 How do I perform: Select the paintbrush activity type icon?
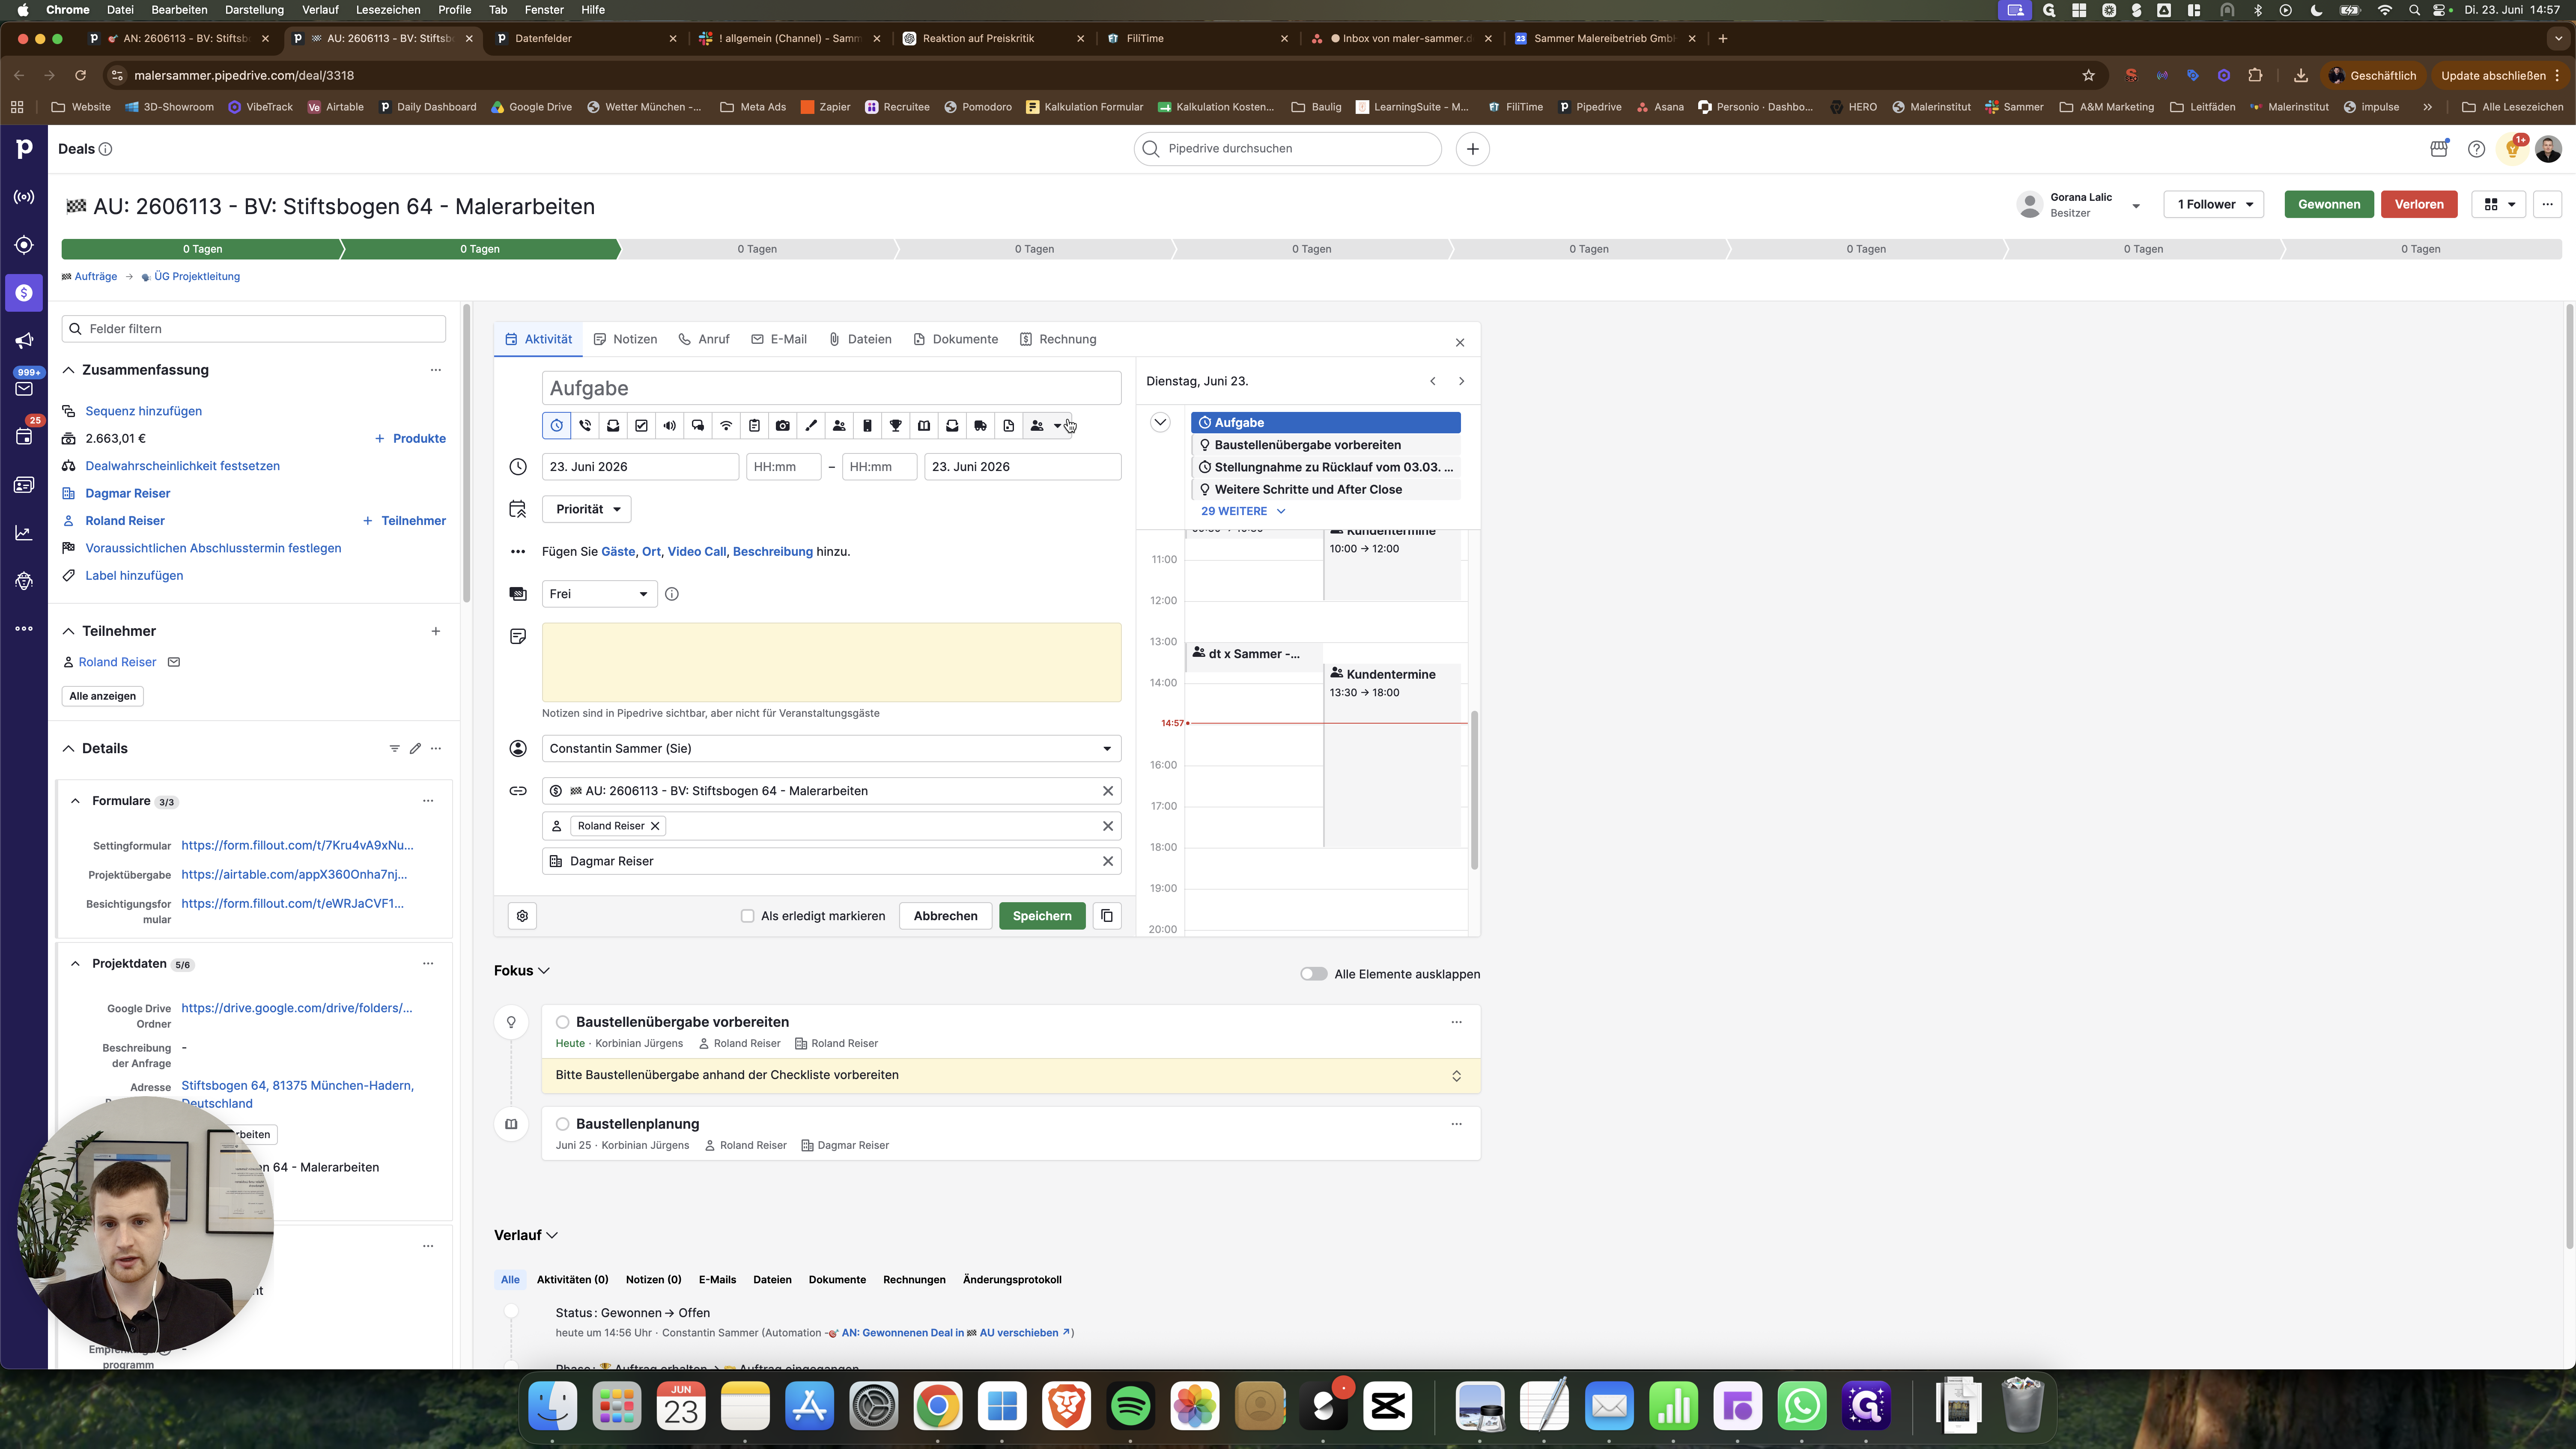811,426
